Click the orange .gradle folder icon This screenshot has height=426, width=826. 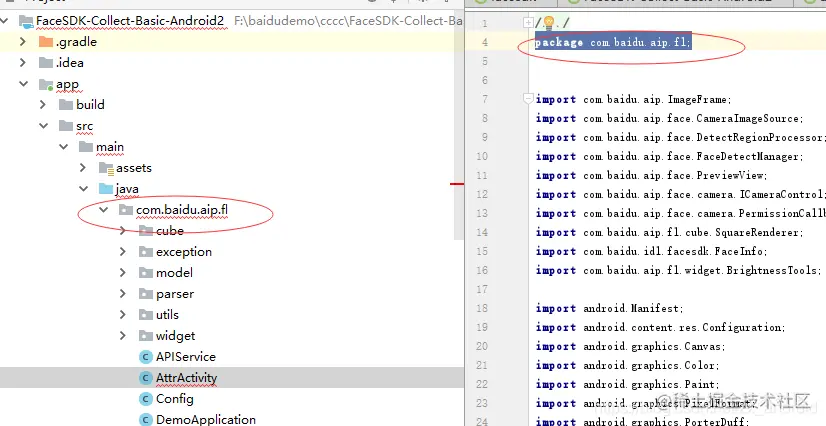point(46,42)
